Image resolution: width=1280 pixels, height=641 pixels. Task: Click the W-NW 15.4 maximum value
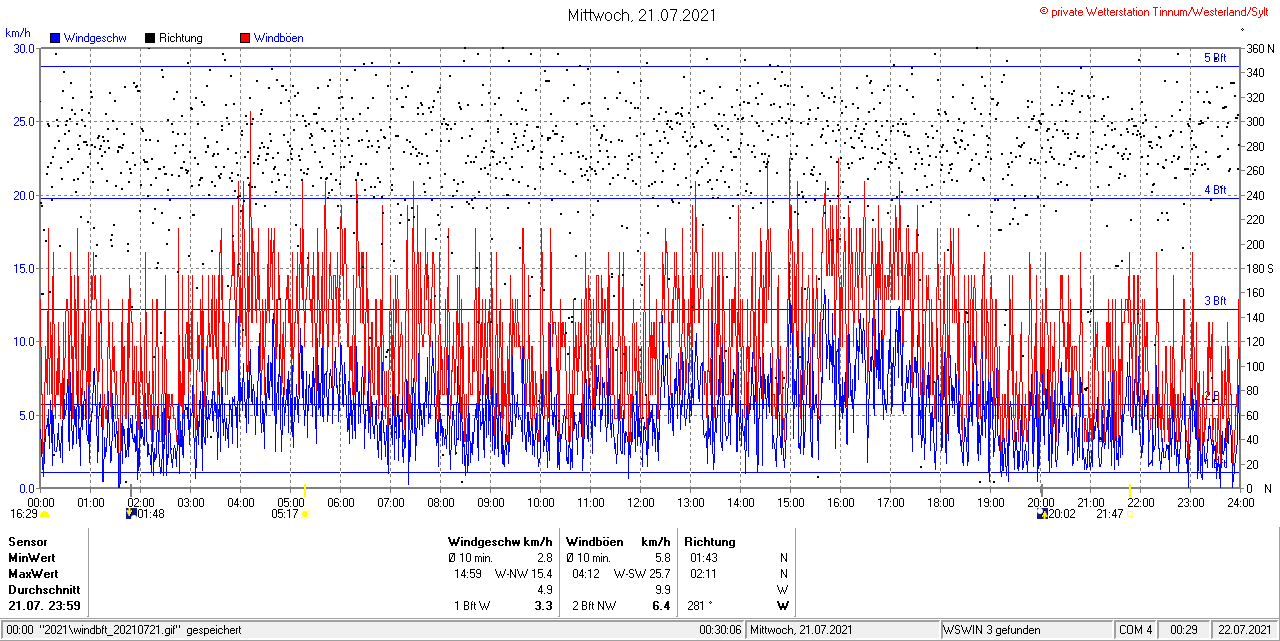[524, 574]
